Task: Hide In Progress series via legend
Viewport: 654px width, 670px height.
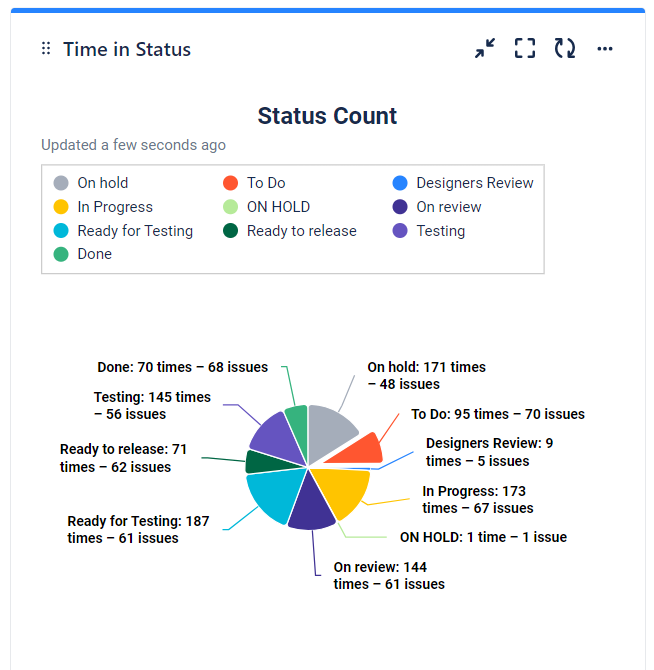Action: tap(103, 207)
